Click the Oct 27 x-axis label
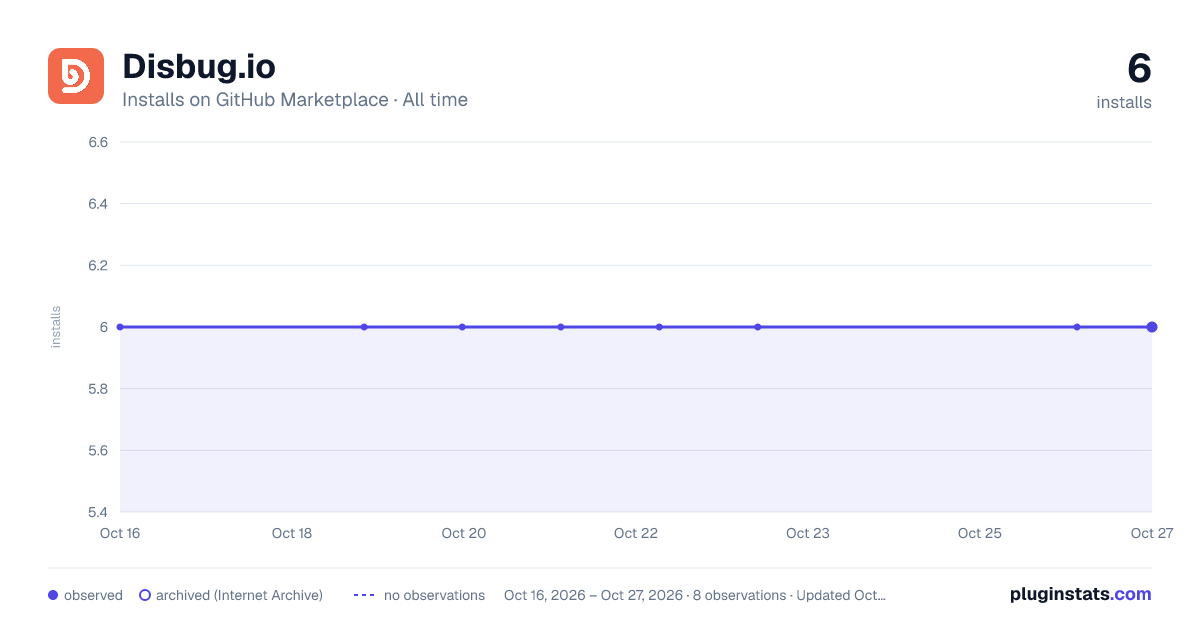Image resolution: width=1200 pixels, height=630 pixels. pyautogui.click(x=1151, y=533)
